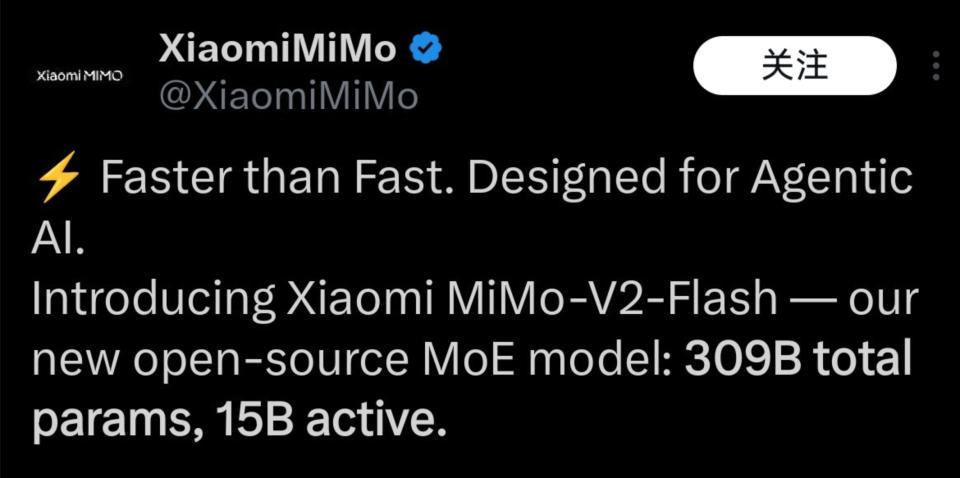Image resolution: width=960 pixels, height=478 pixels.
Task: Click the 'Xiaomi MIMO' logo text in avatar
Action: (79, 76)
